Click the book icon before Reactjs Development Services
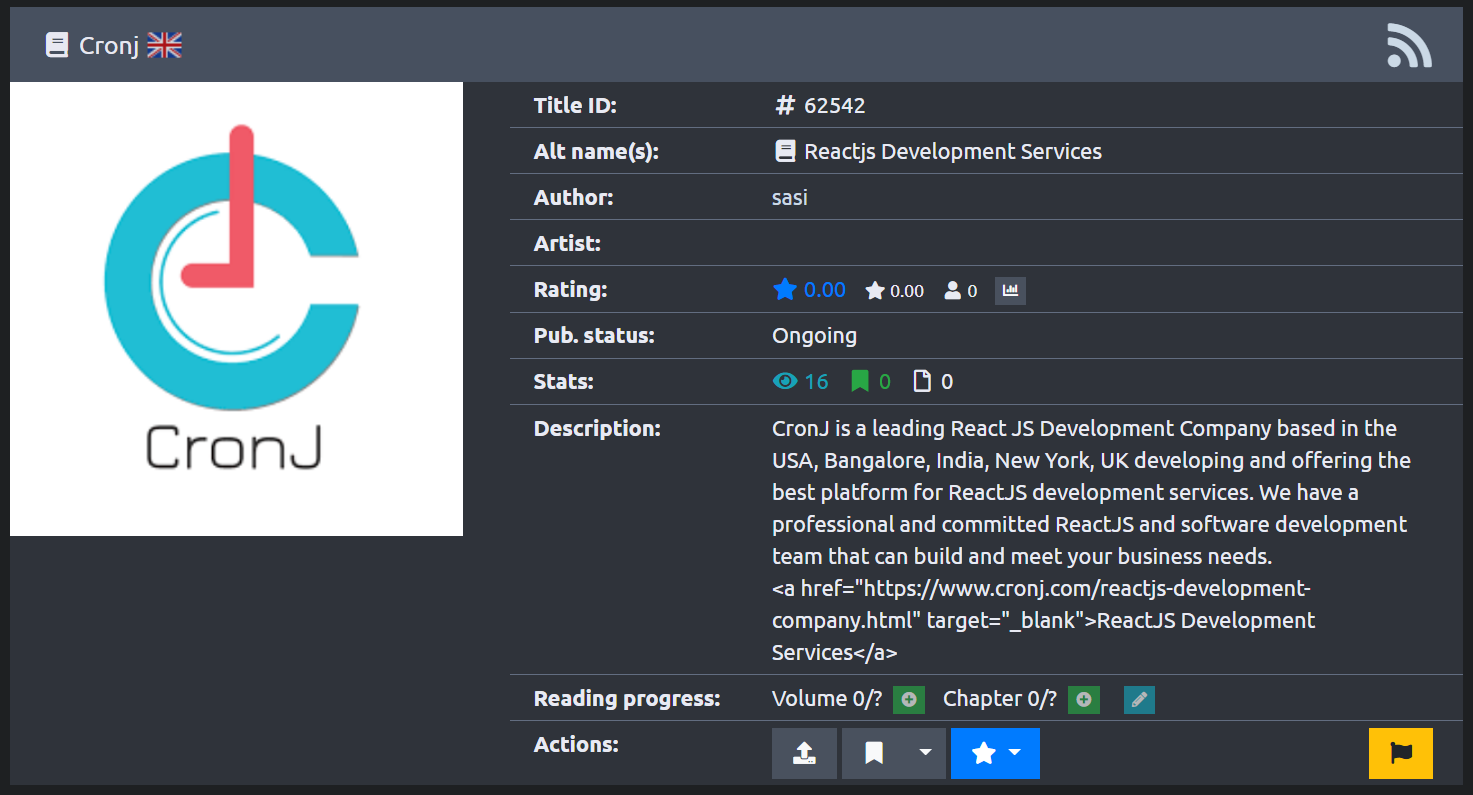The height and width of the screenshot is (795, 1473). (x=785, y=151)
